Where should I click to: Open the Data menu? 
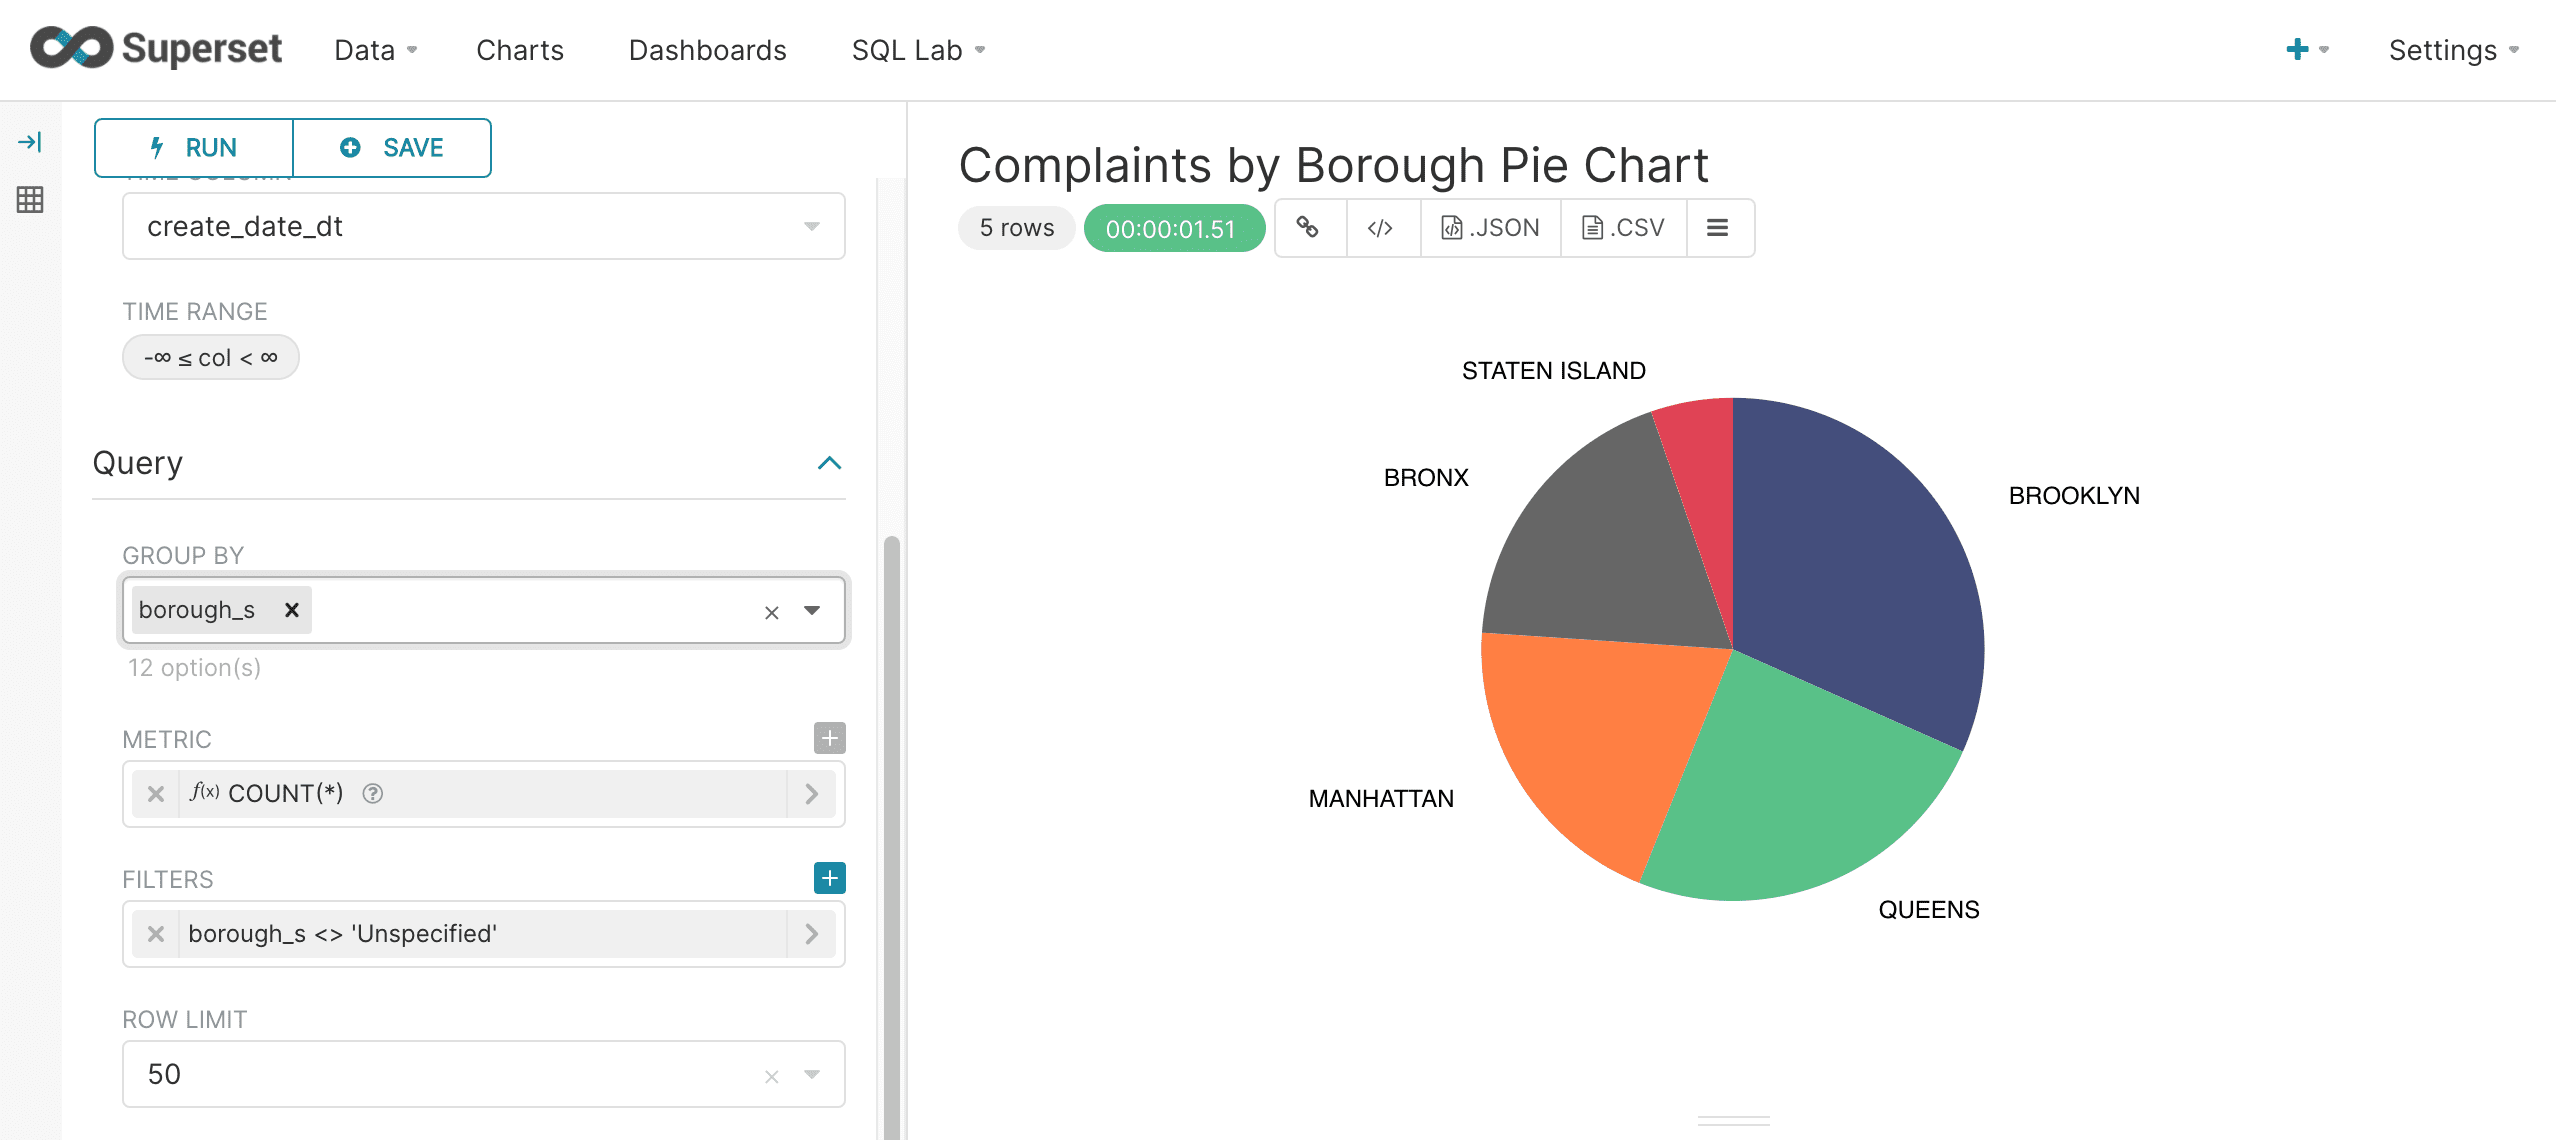376,50
